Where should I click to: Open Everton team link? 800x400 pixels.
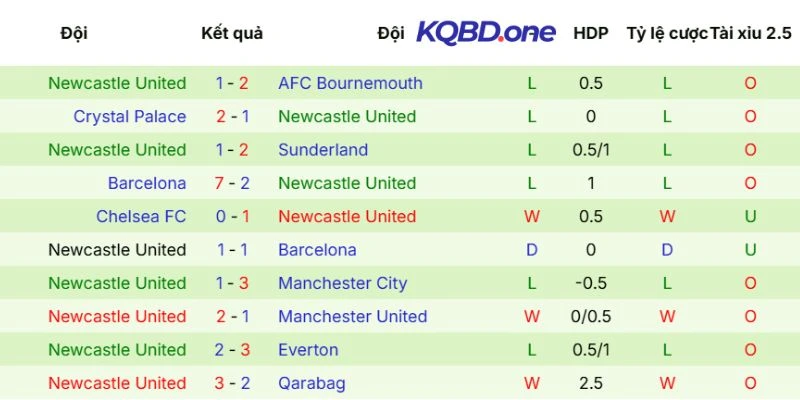pyautogui.click(x=308, y=350)
